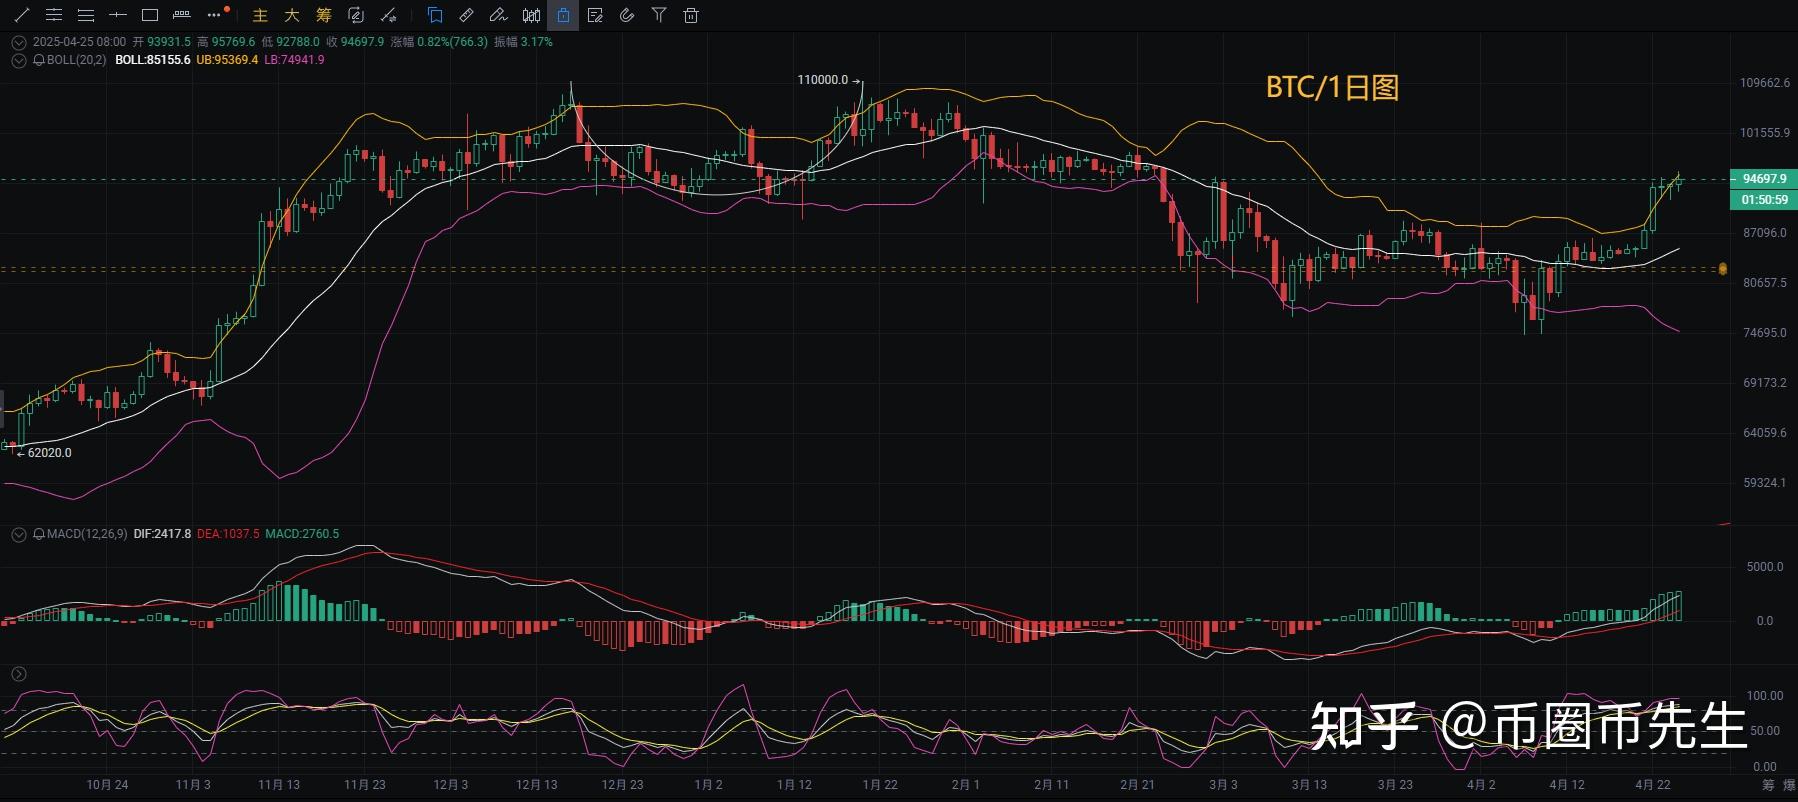Image resolution: width=1798 pixels, height=802 pixels.
Task: Collapse the BOLL indicator chevron
Action: pyautogui.click(x=18, y=60)
